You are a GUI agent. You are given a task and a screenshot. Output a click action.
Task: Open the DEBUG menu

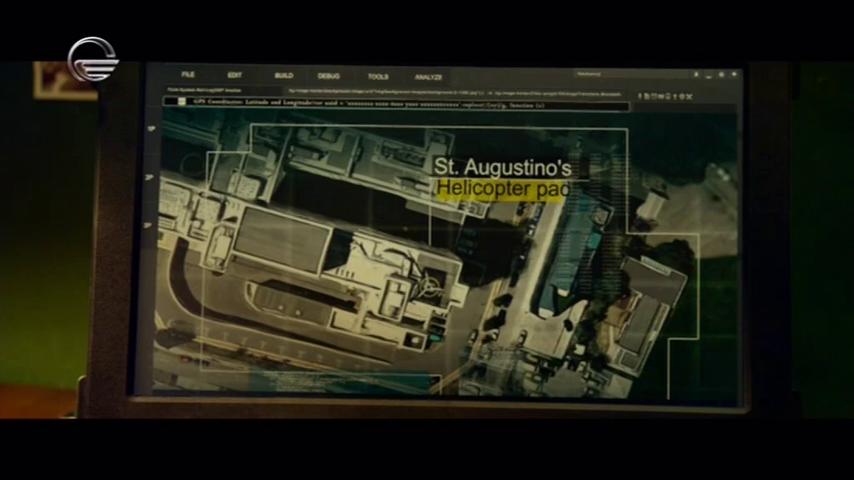(x=329, y=76)
